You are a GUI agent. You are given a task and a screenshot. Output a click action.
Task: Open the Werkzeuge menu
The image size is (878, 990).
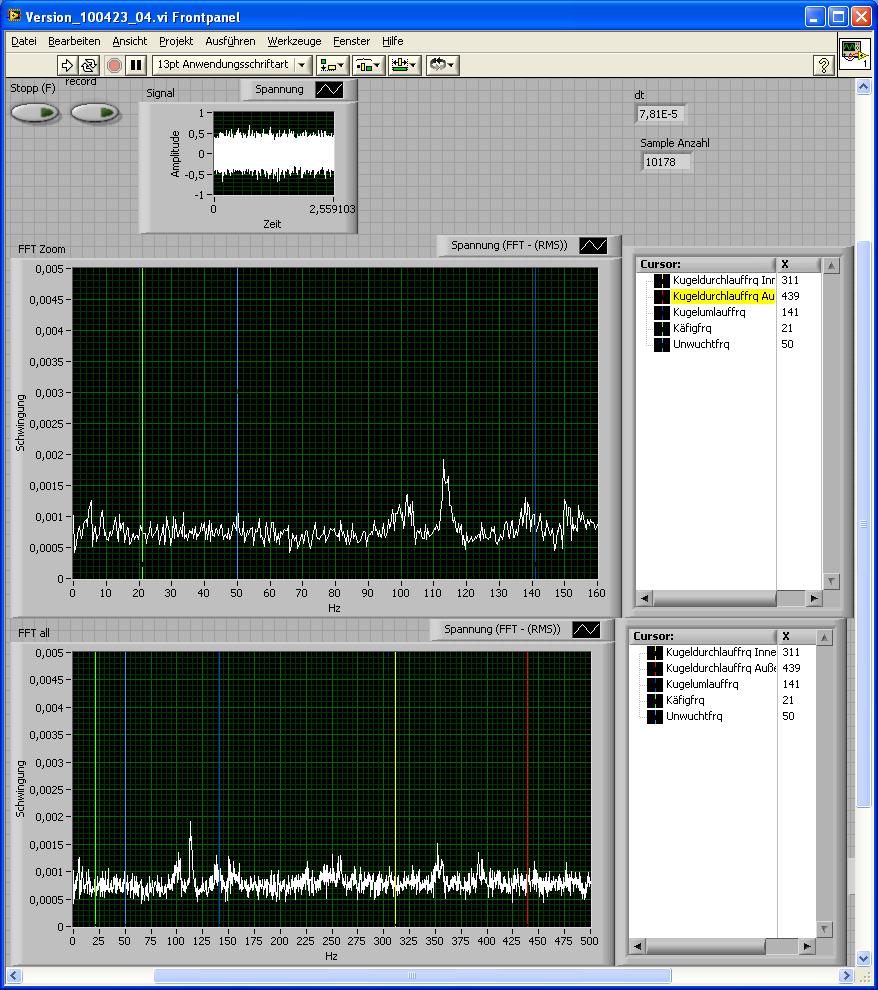point(294,41)
